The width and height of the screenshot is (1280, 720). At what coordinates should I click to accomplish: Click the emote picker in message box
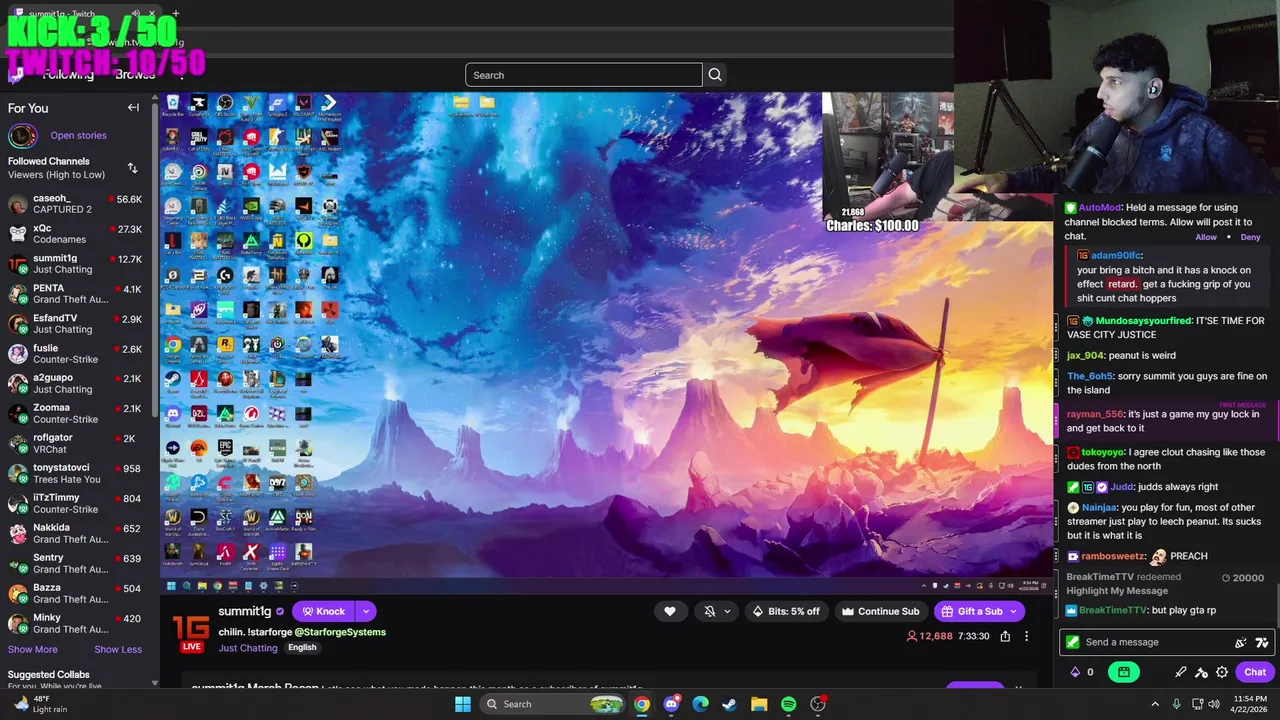[x=1241, y=642]
